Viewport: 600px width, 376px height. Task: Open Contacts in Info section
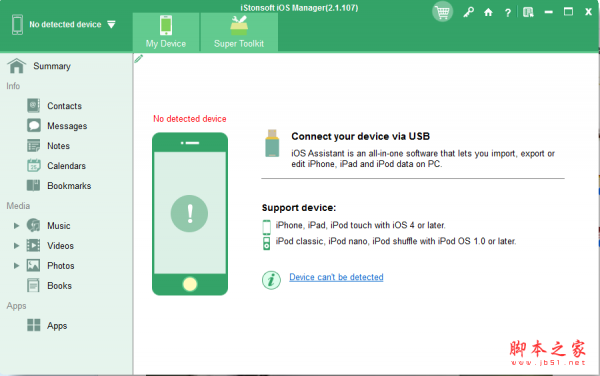64,106
